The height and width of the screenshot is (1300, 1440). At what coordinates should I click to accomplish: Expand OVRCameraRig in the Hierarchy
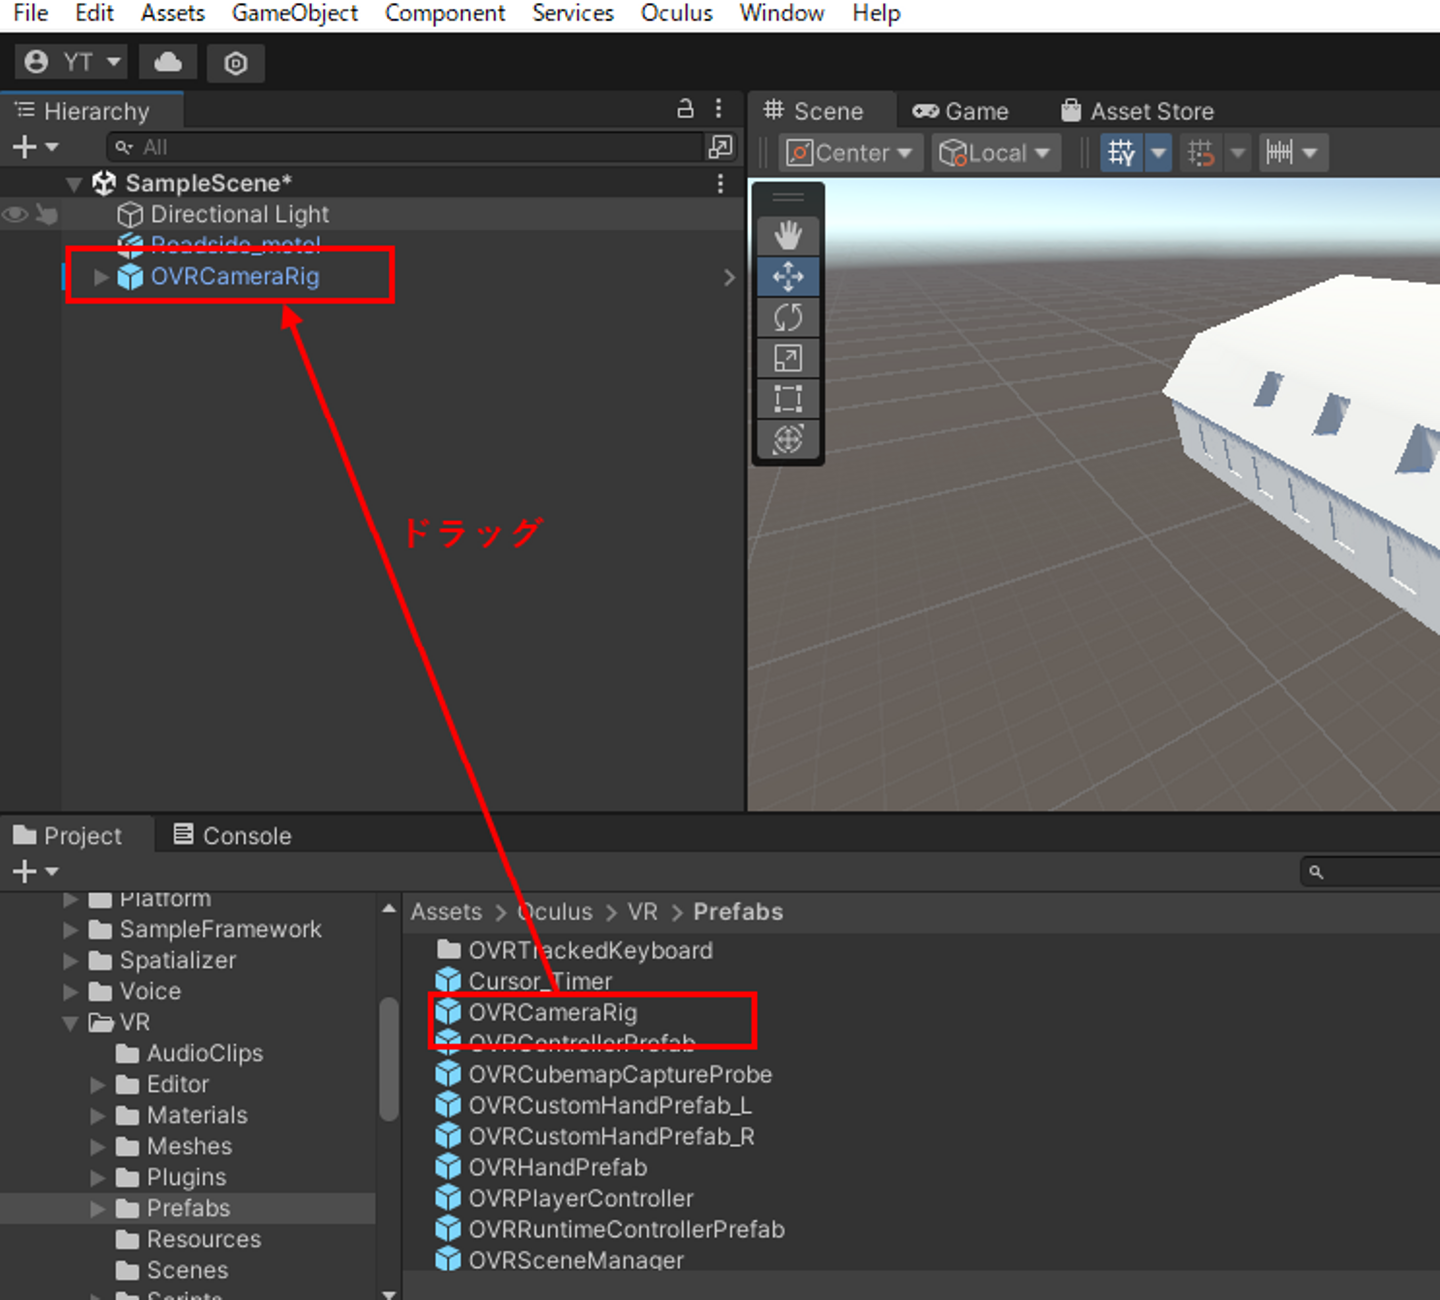101,277
